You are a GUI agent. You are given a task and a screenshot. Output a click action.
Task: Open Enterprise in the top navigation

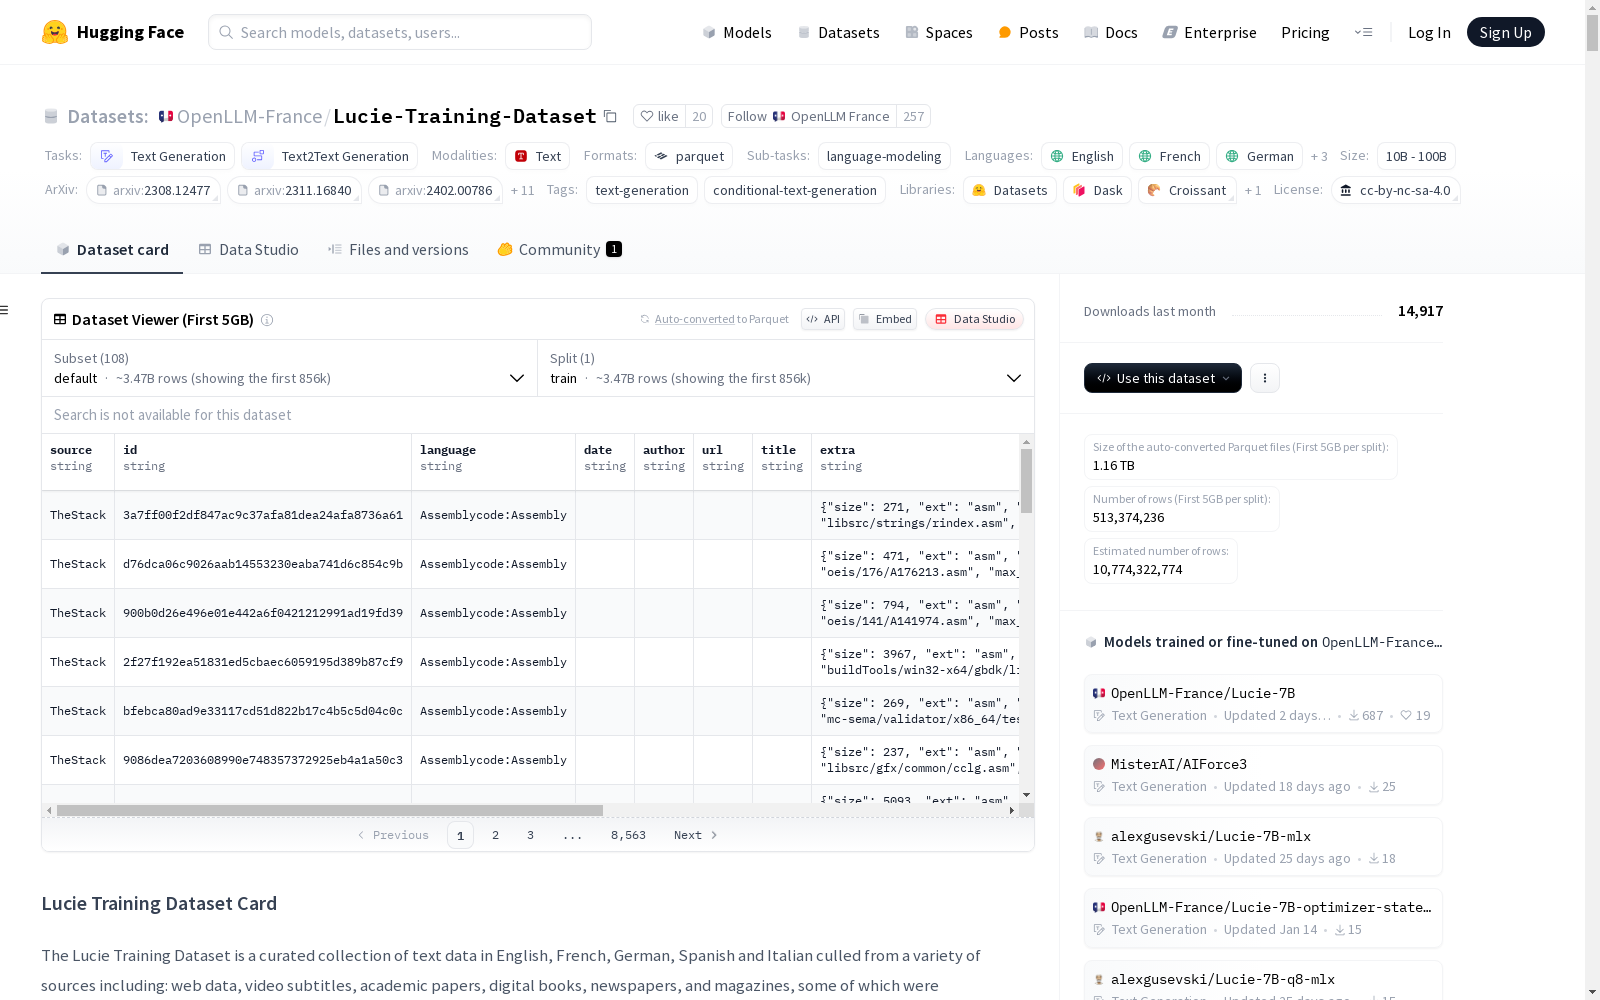(1209, 32)
